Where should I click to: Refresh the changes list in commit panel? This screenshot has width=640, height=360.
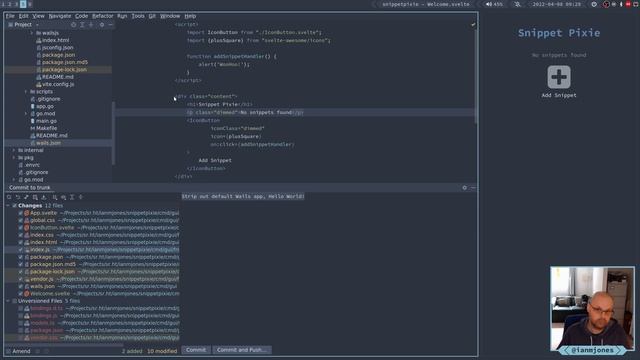(x=9, y=197)
